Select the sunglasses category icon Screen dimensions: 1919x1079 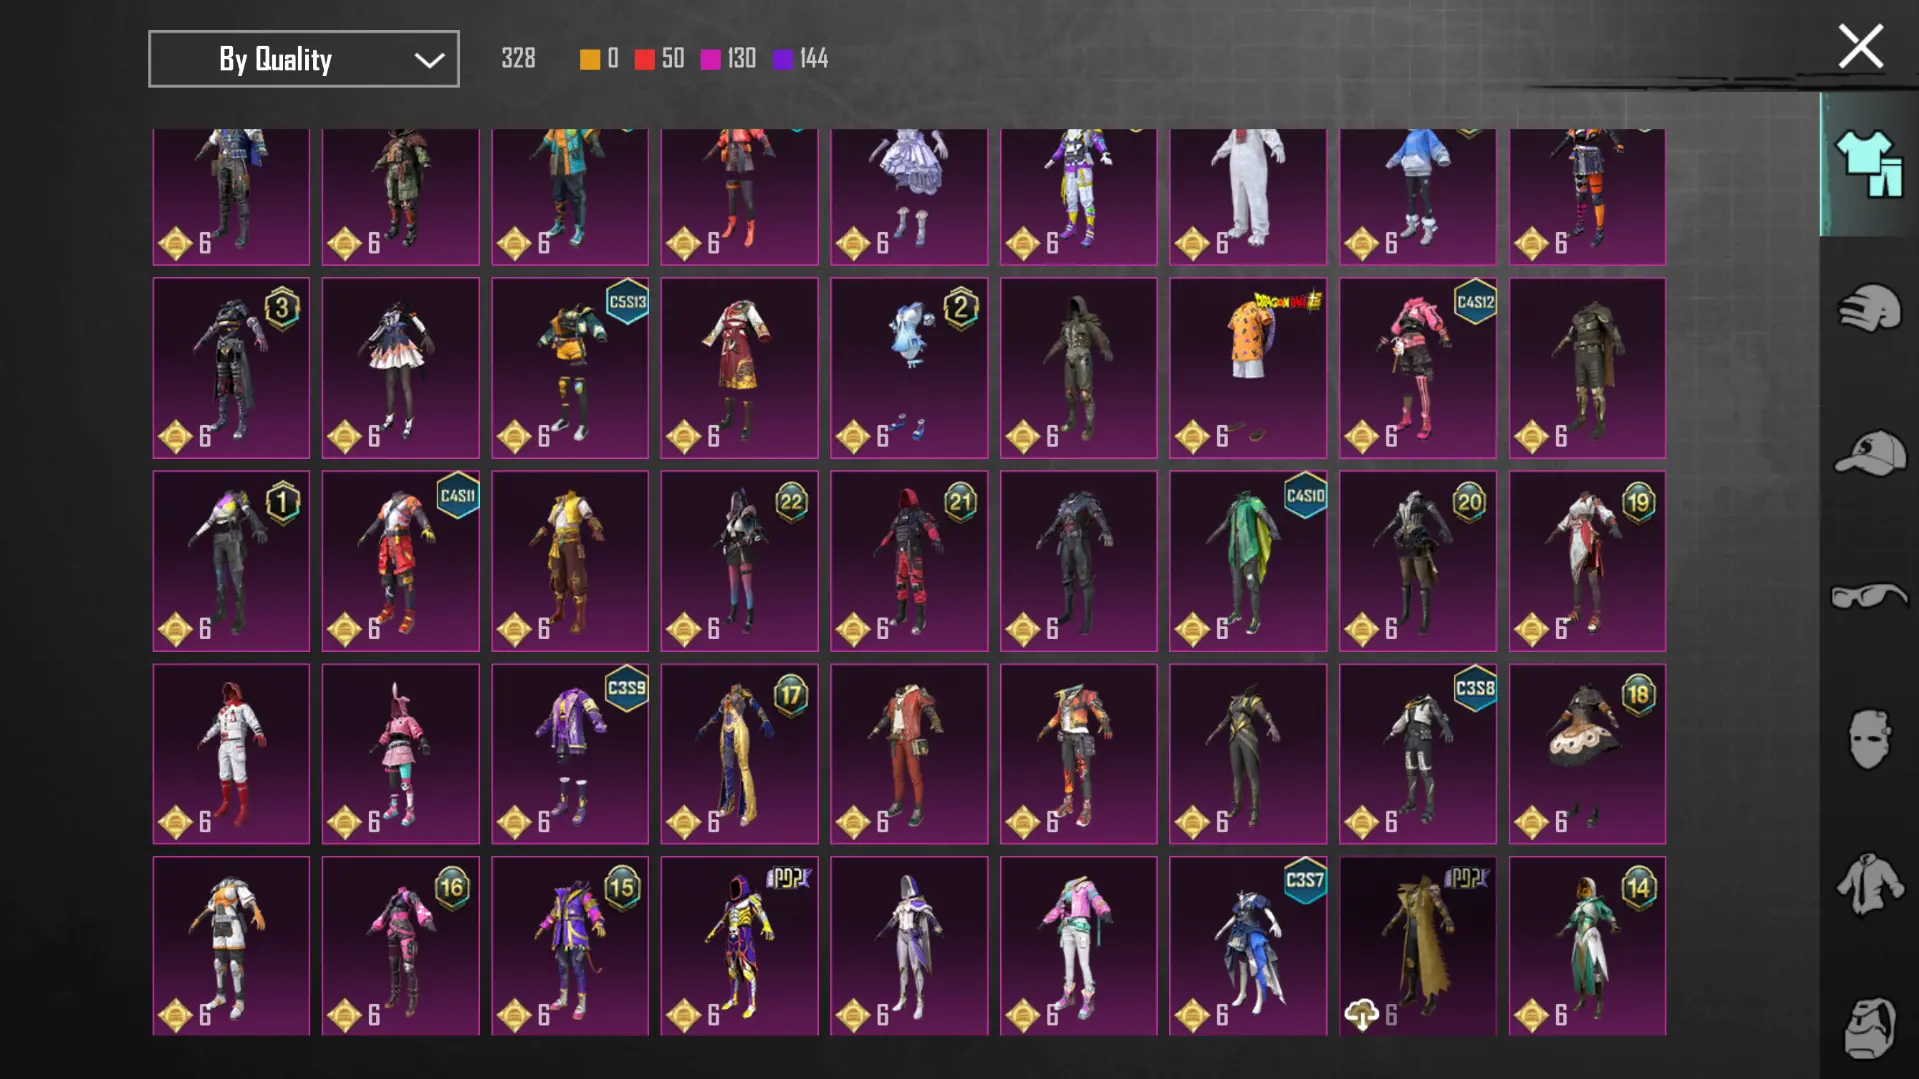(1867, 596)
